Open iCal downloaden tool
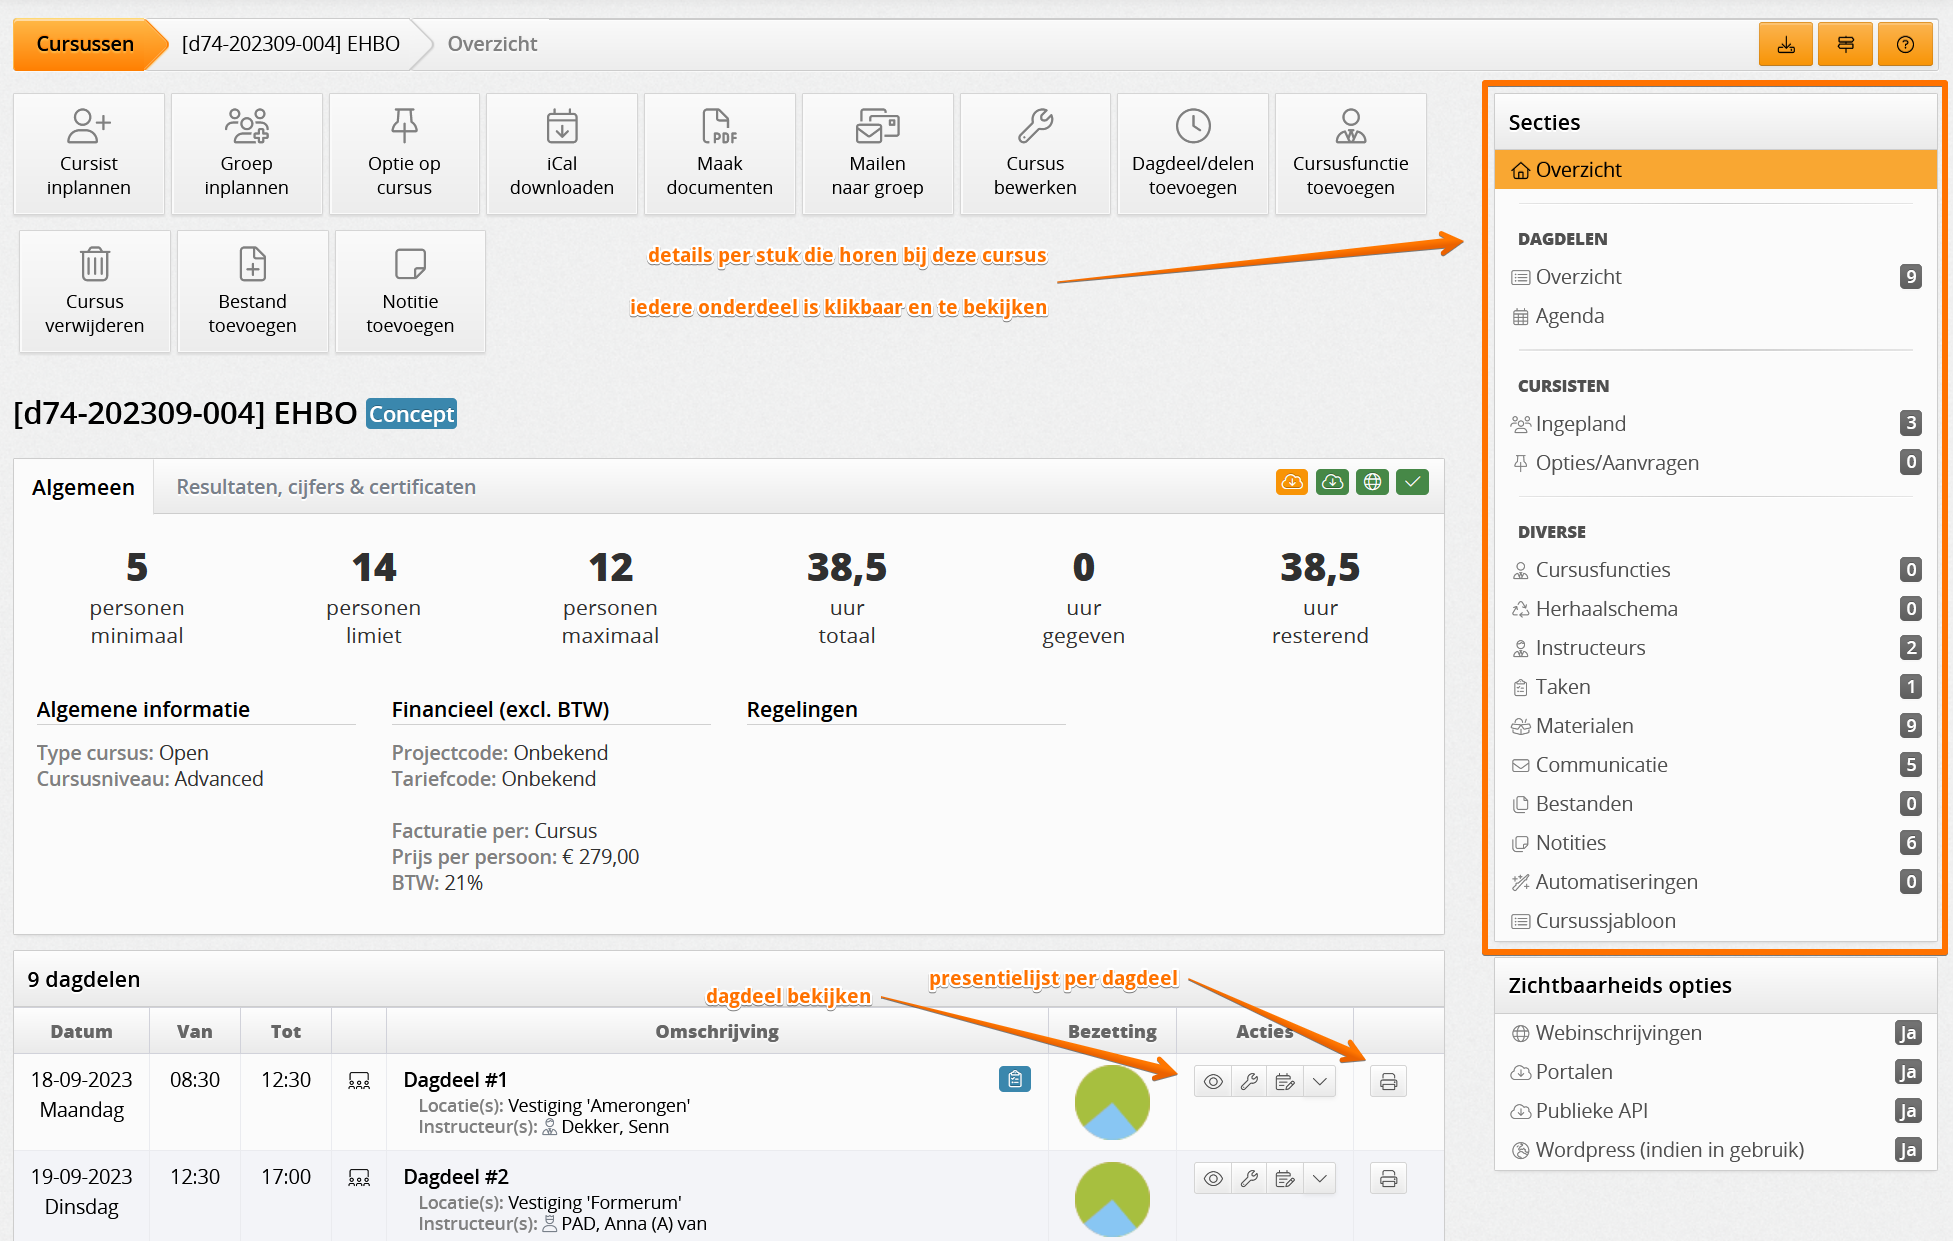Image resolution: width=1953 pixels, height=1241 pixels. [x=561, y=153]
